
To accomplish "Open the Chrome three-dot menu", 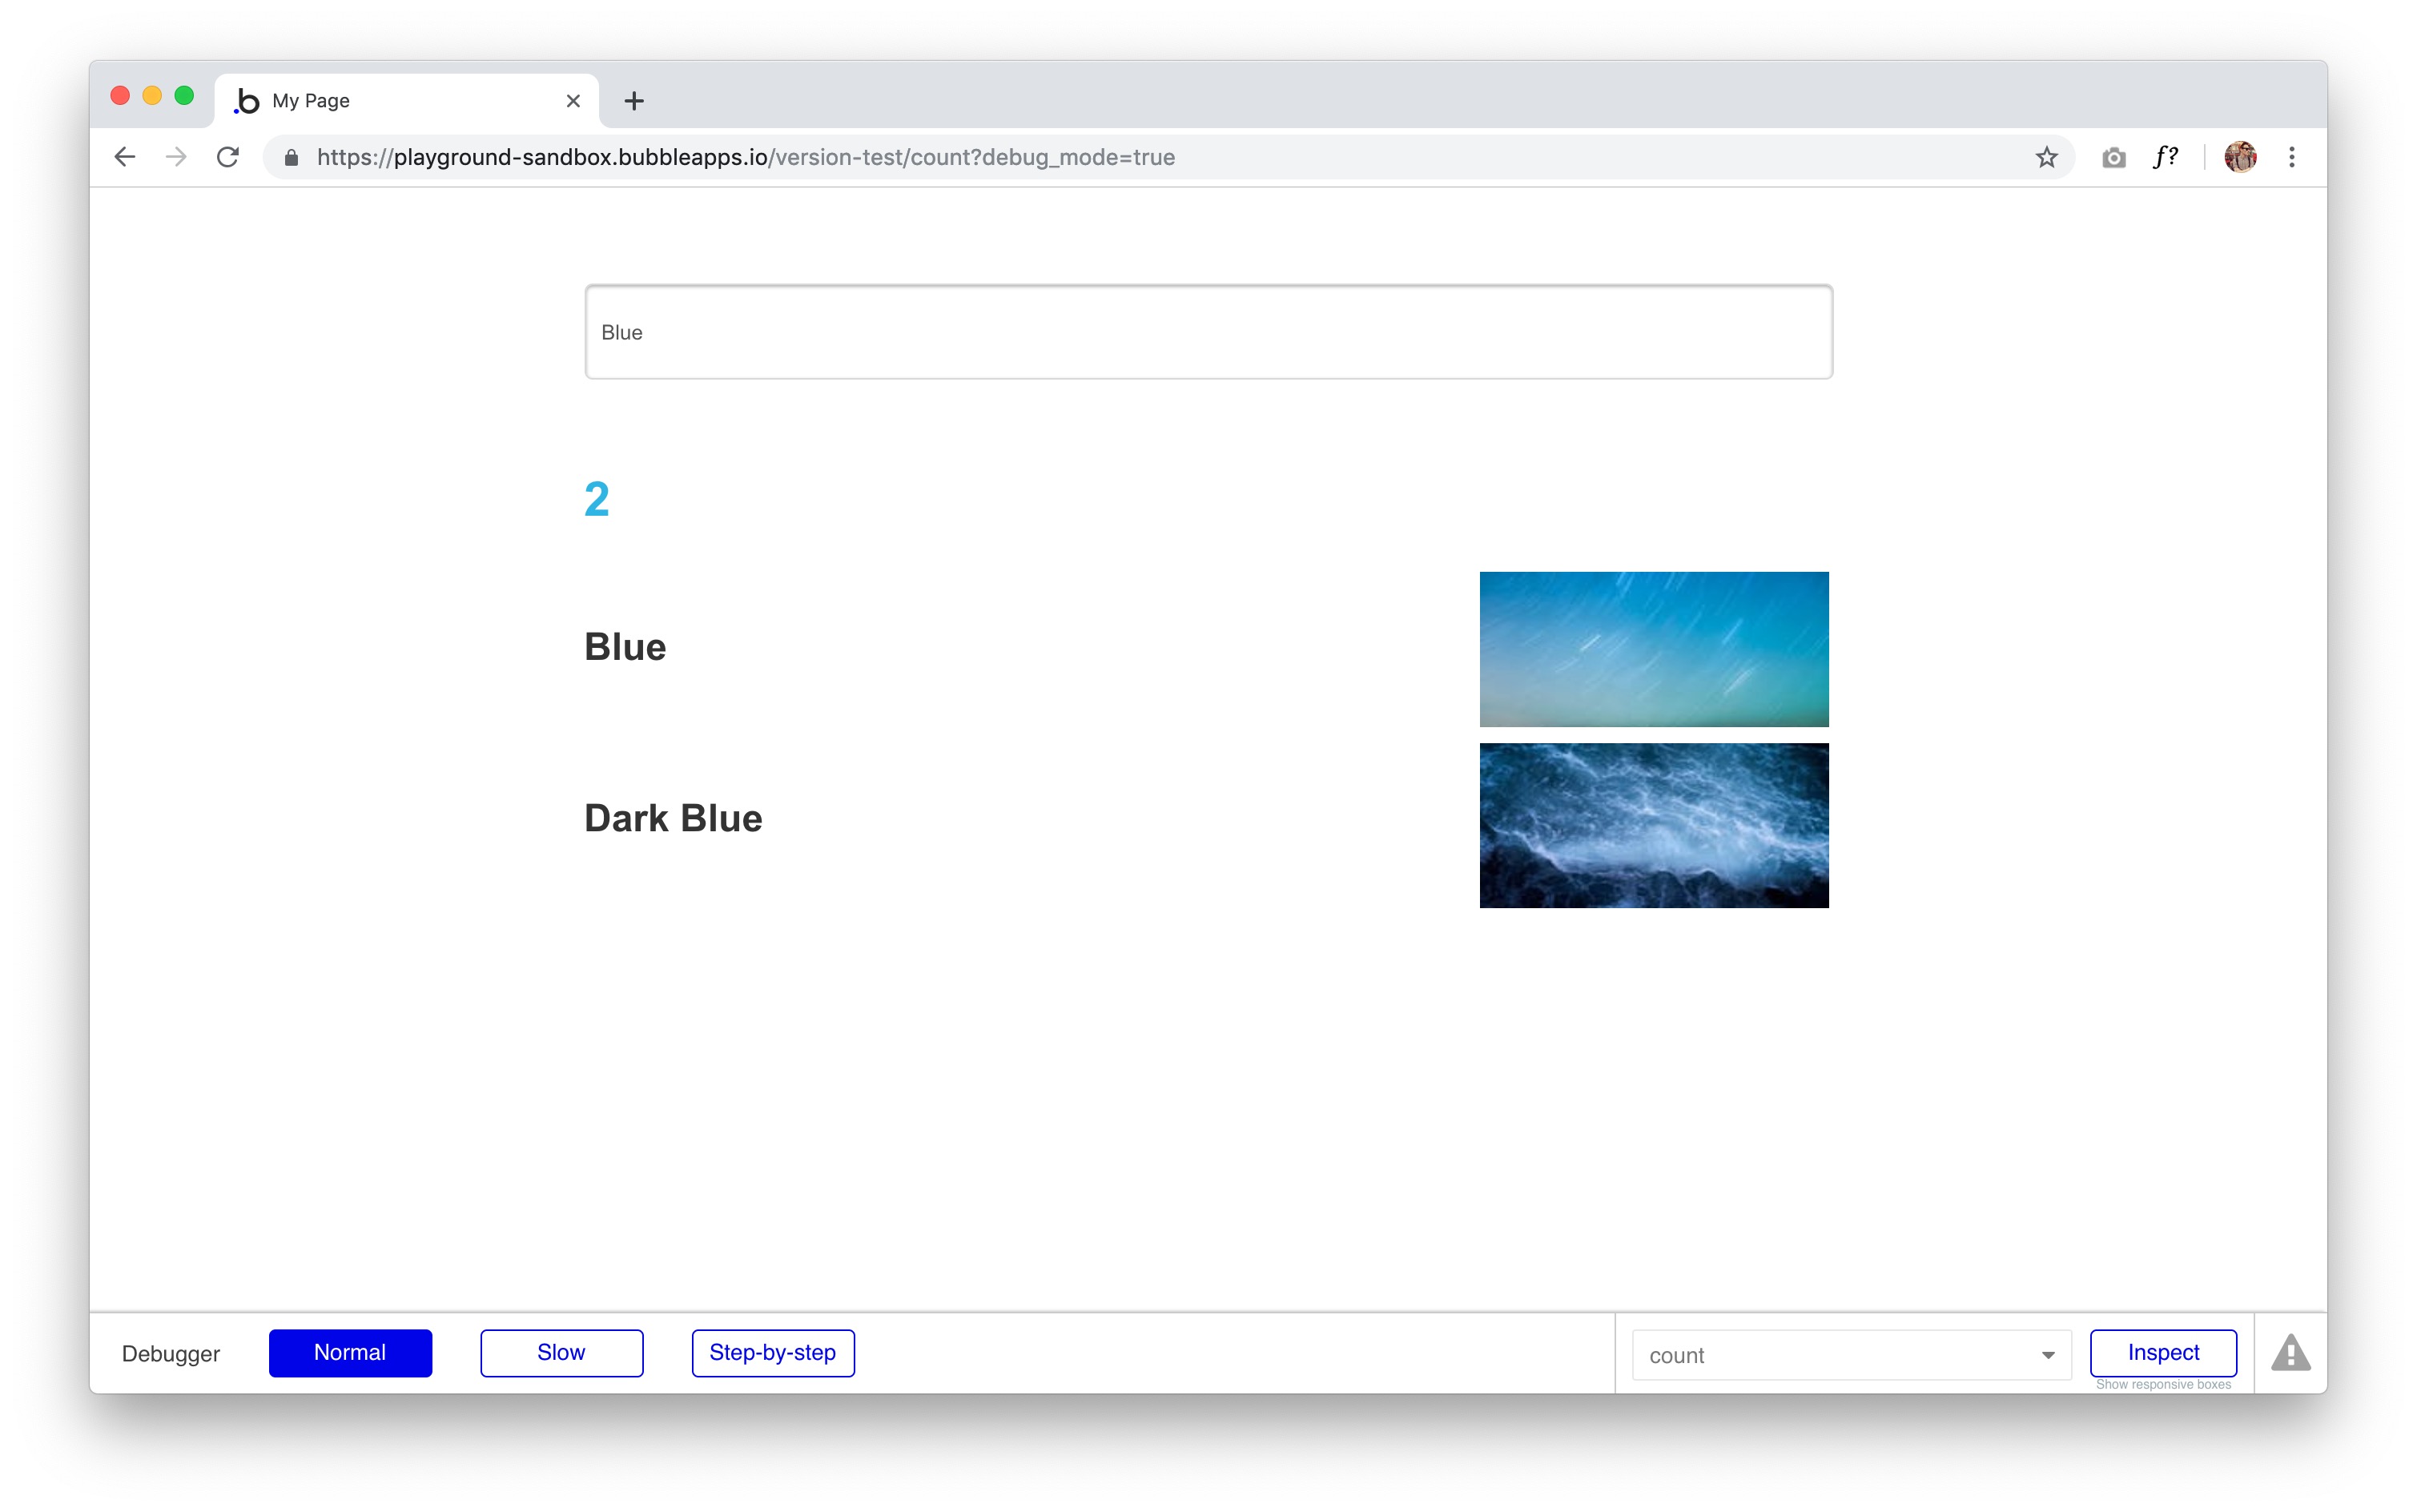I will (x=2291, y=157).
